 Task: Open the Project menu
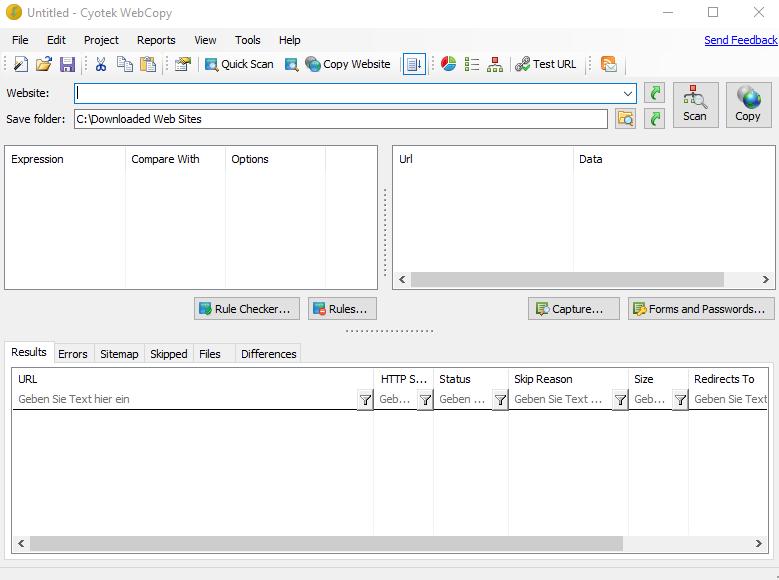101,40
